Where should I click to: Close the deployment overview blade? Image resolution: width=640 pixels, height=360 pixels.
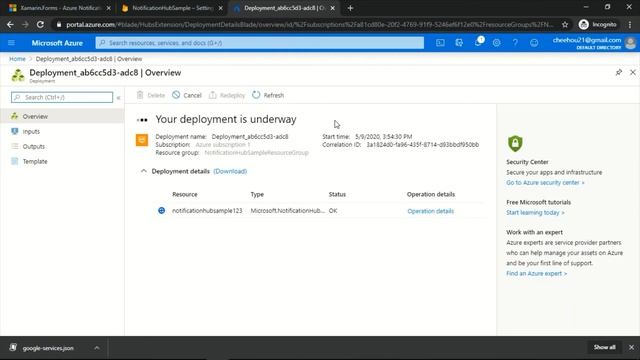point(633,72)
